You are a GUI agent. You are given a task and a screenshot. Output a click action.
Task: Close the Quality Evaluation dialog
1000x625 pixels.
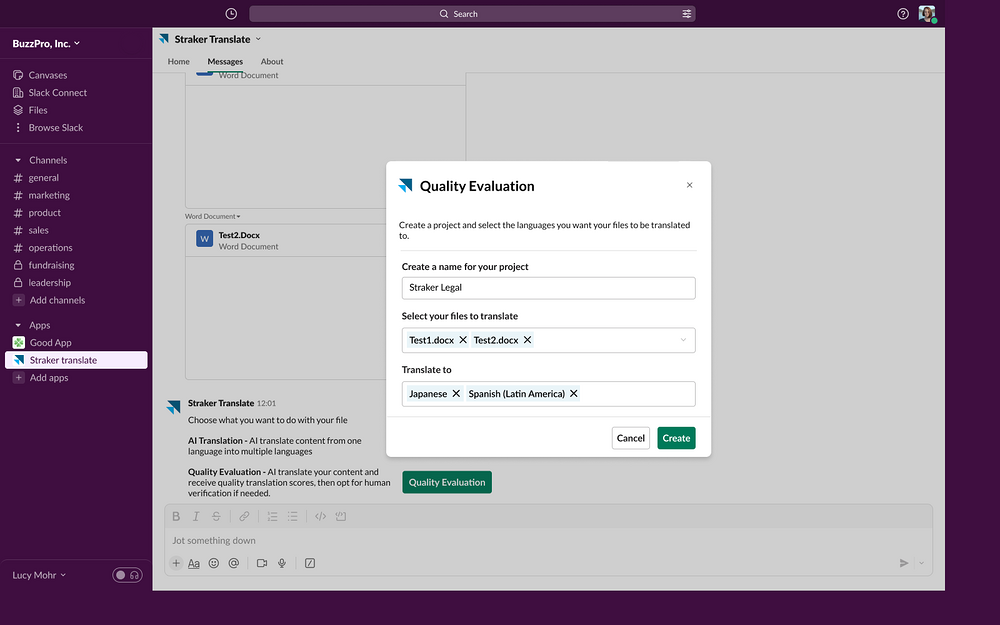689,185
